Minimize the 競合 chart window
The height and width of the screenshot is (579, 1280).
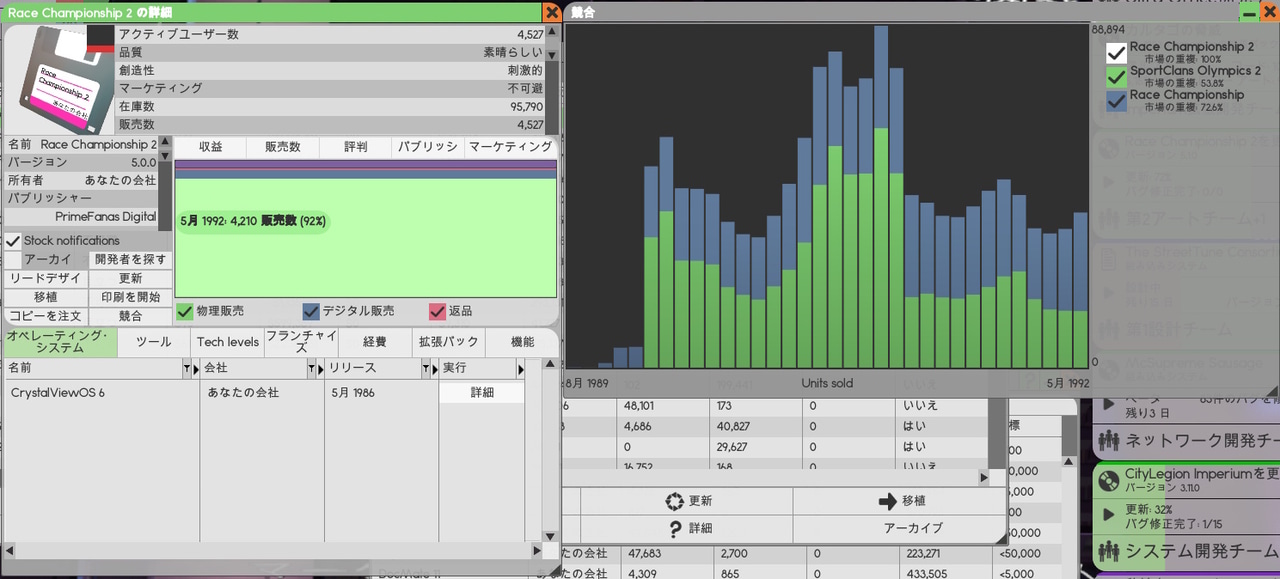[1250, 12]
